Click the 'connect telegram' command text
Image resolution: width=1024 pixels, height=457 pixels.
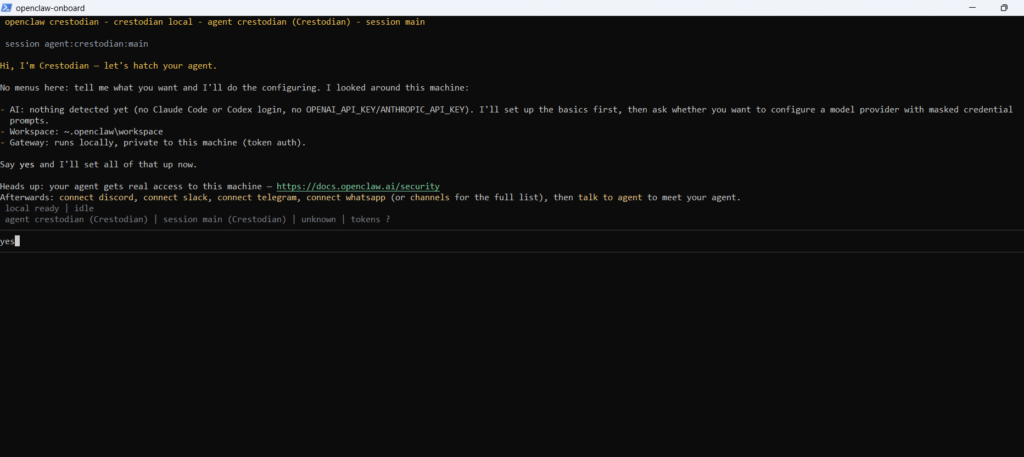click(257, 197)
